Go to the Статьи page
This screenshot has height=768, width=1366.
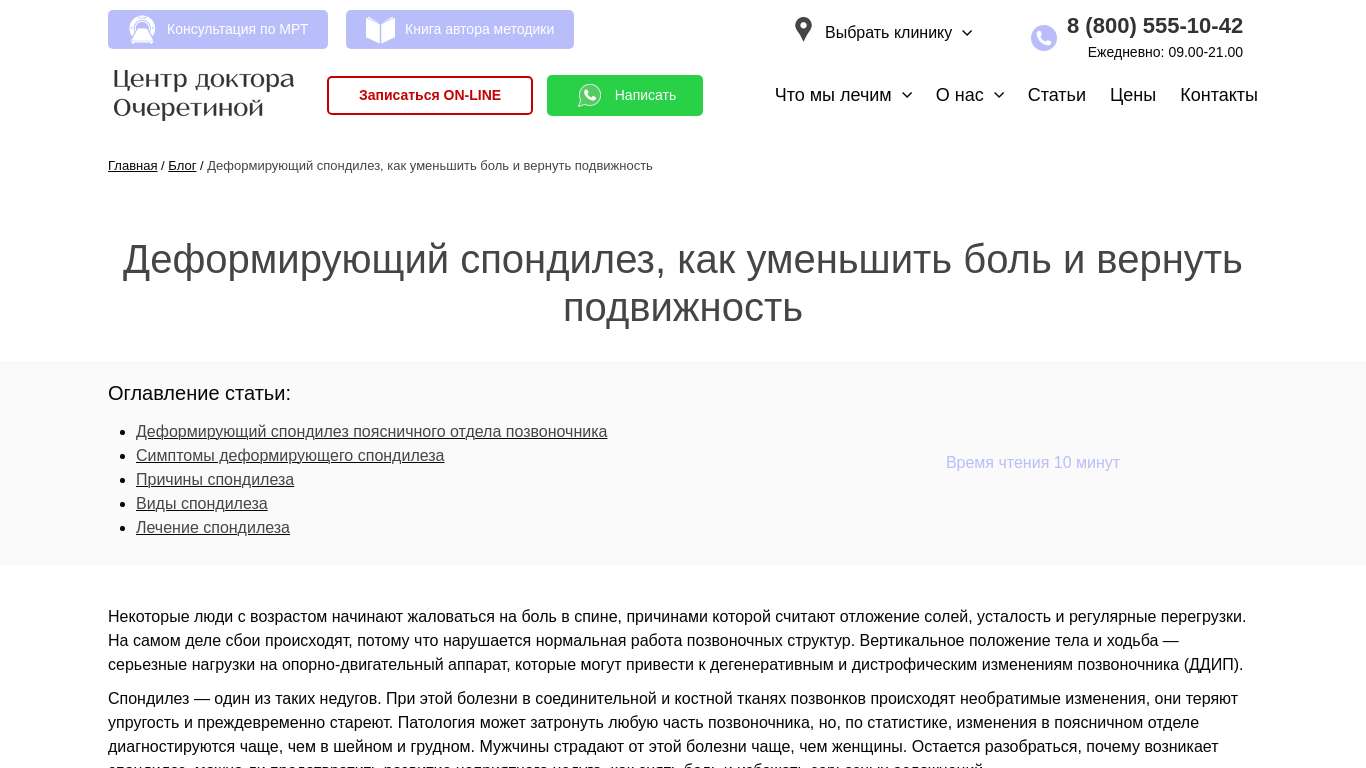[1056, 95]
